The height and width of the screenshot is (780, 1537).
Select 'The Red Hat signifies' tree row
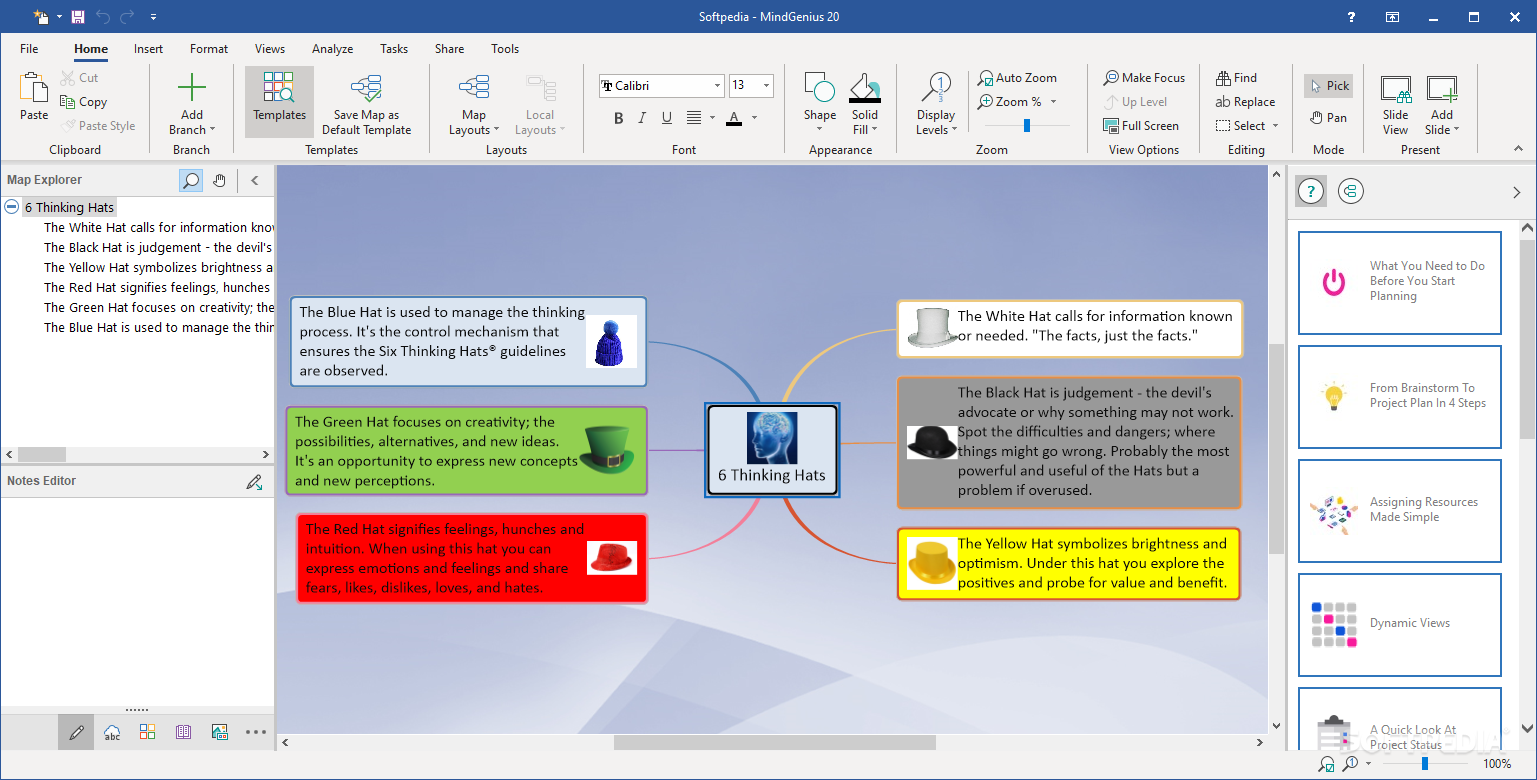pos(157,287)
